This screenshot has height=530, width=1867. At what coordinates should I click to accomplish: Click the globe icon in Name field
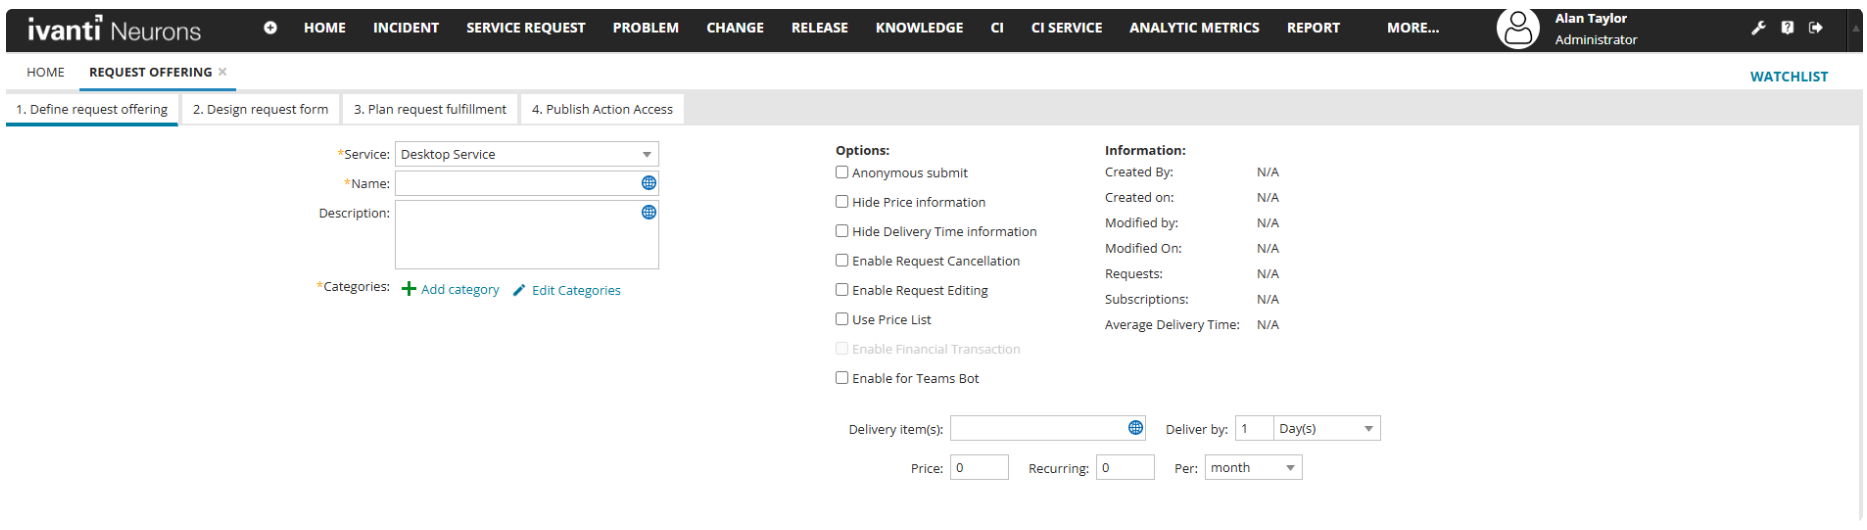pos(649,183)
